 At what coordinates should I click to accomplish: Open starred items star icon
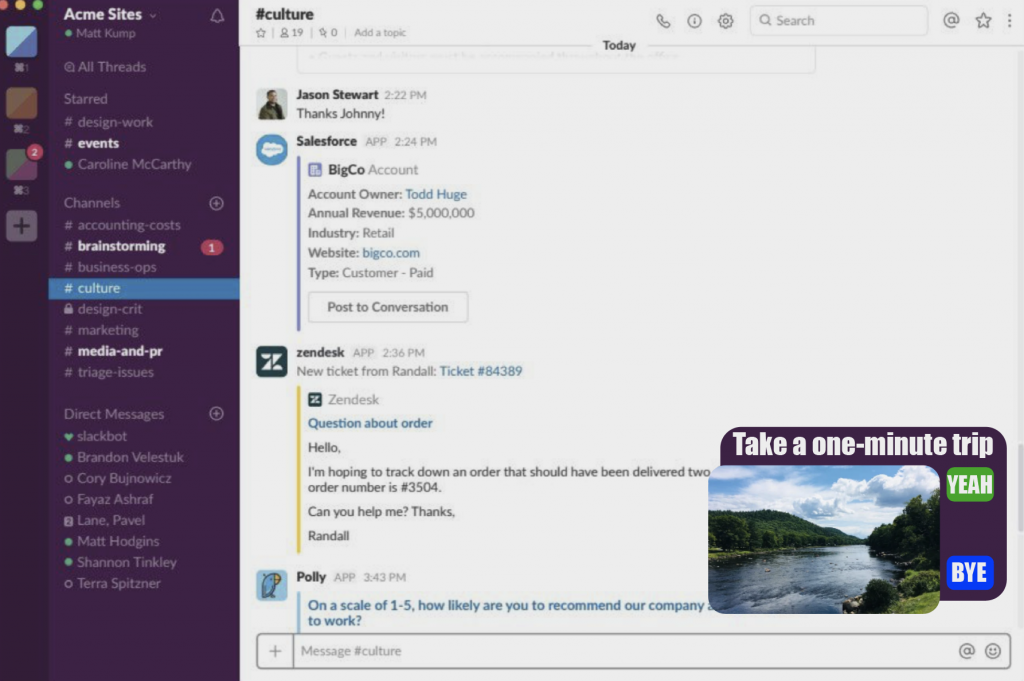(x=983, y=20)
